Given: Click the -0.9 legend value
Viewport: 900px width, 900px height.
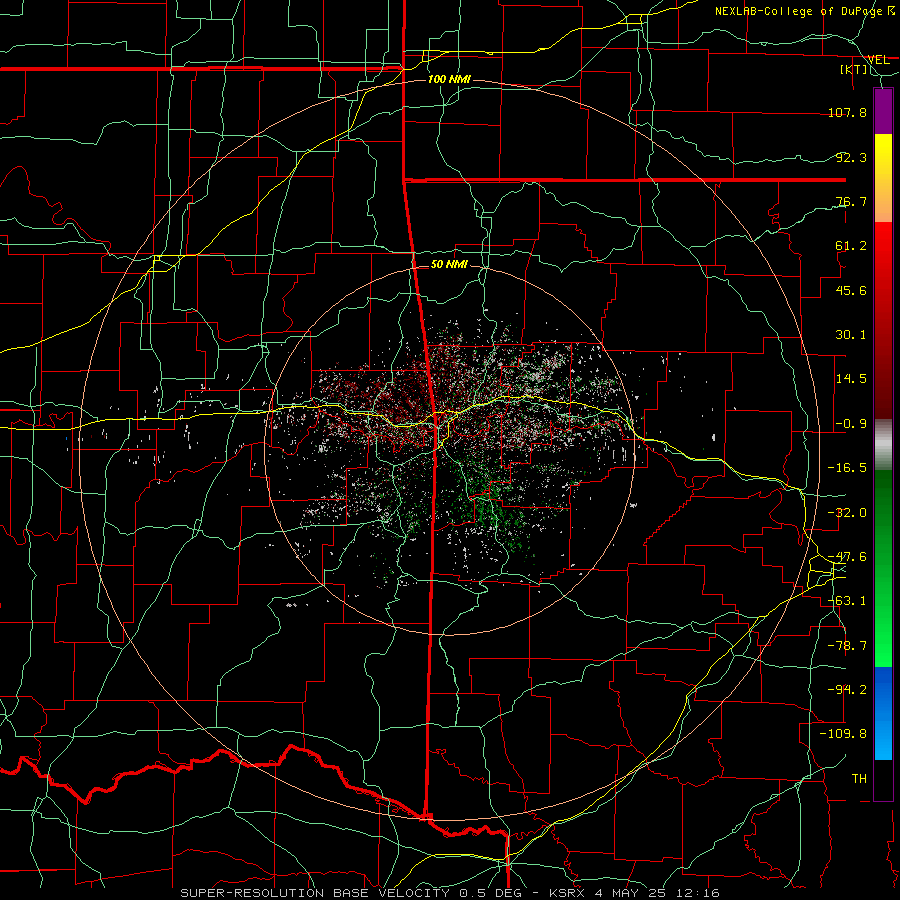Looking at the screenshot, I should pyautogui.click(x=851, y=424).
